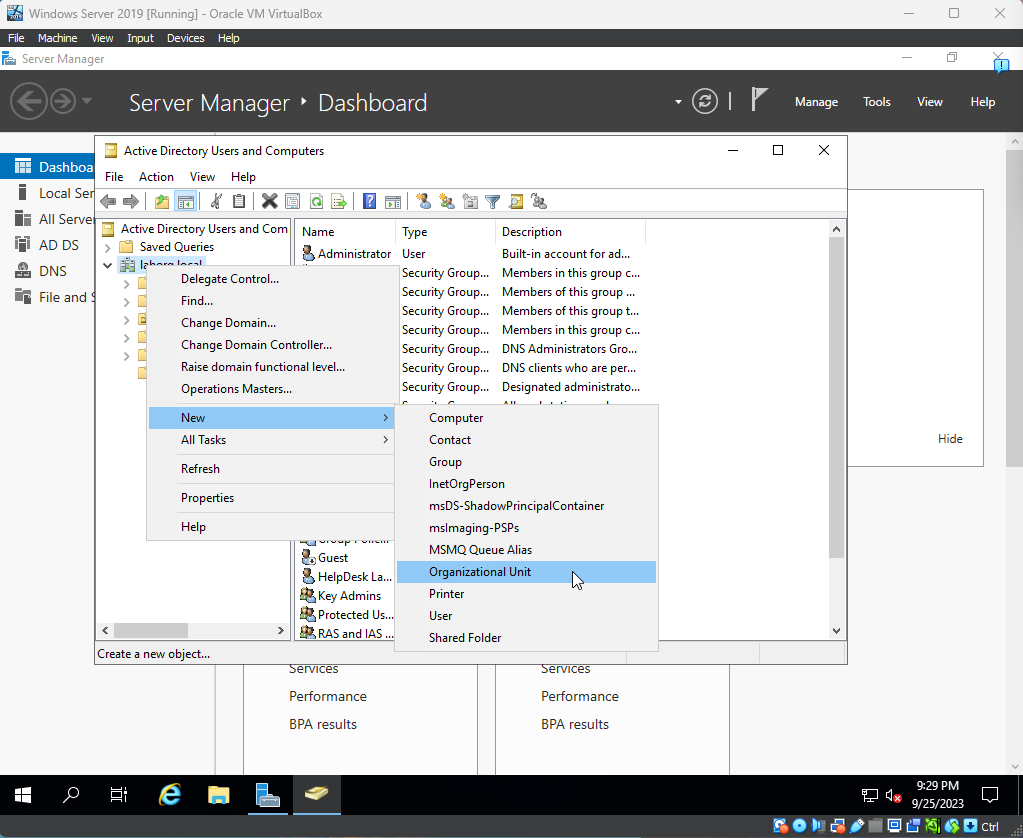Image resolution: width=1023 pixels, height=838 pixels.
Task: Toggle the Show/Hide Action Pane icon
Action: (x=393, y=202)
